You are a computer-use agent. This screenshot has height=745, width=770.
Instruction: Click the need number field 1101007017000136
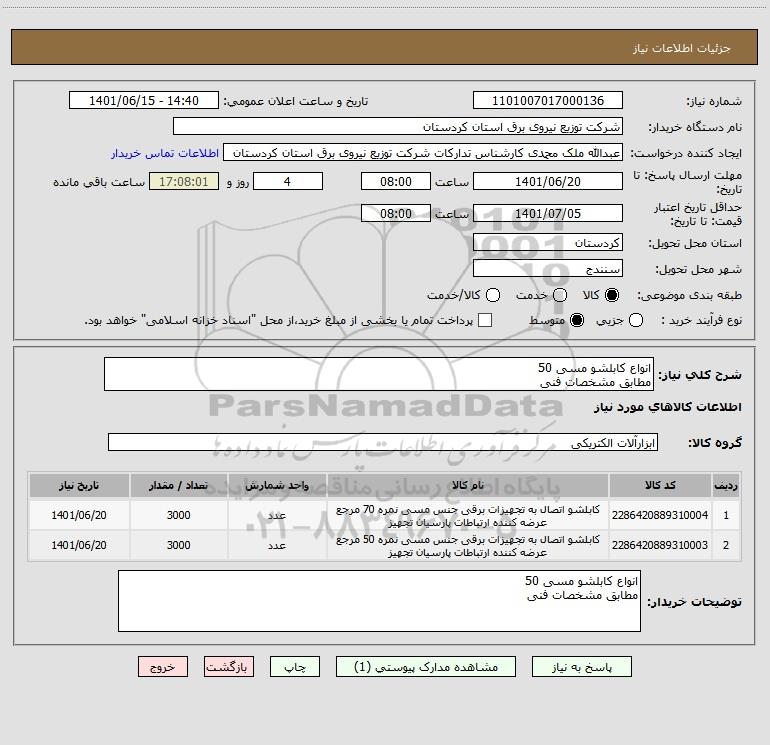(x=548, y=100)
